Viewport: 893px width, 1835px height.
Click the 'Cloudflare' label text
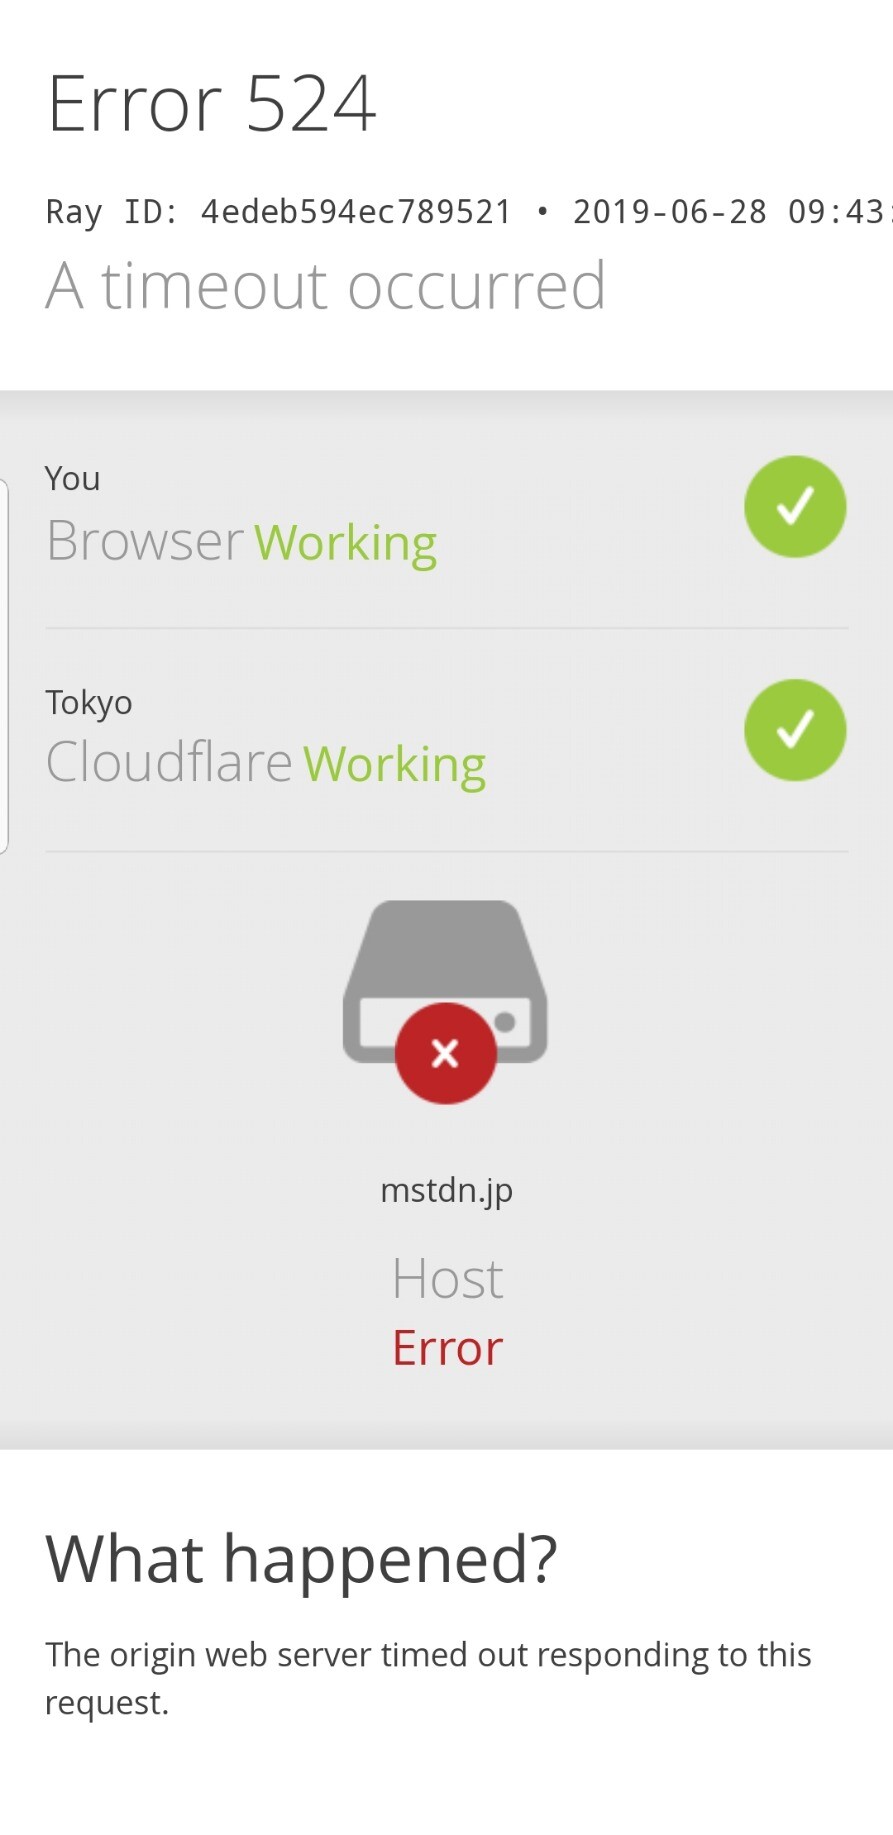[169, 762]
